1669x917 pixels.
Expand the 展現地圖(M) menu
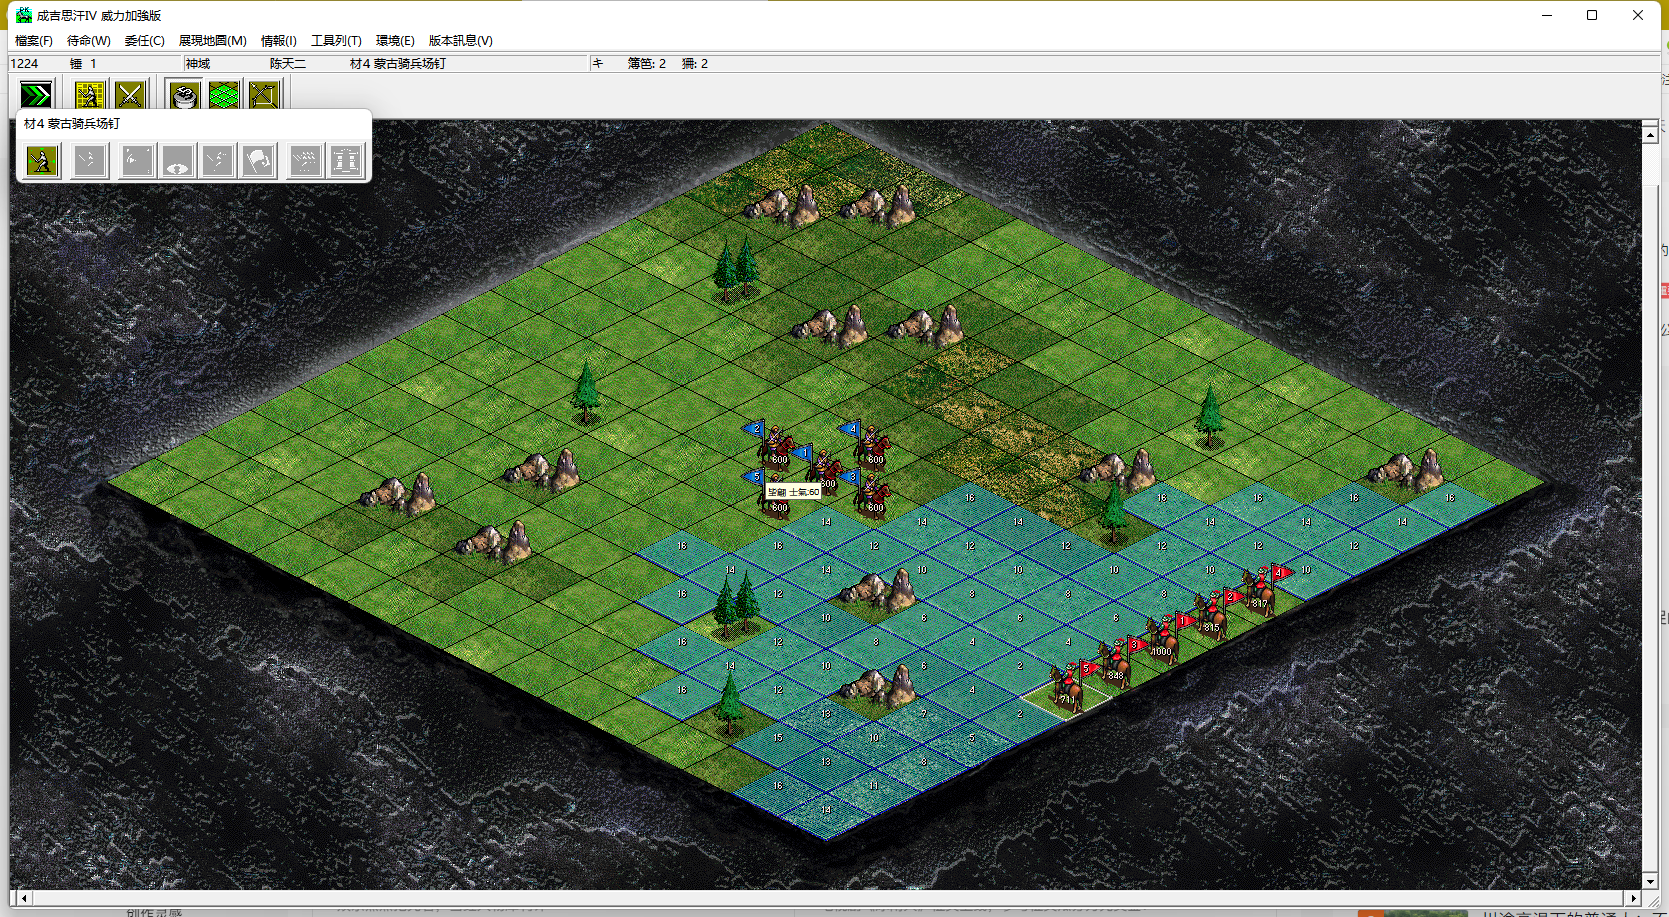212,41
